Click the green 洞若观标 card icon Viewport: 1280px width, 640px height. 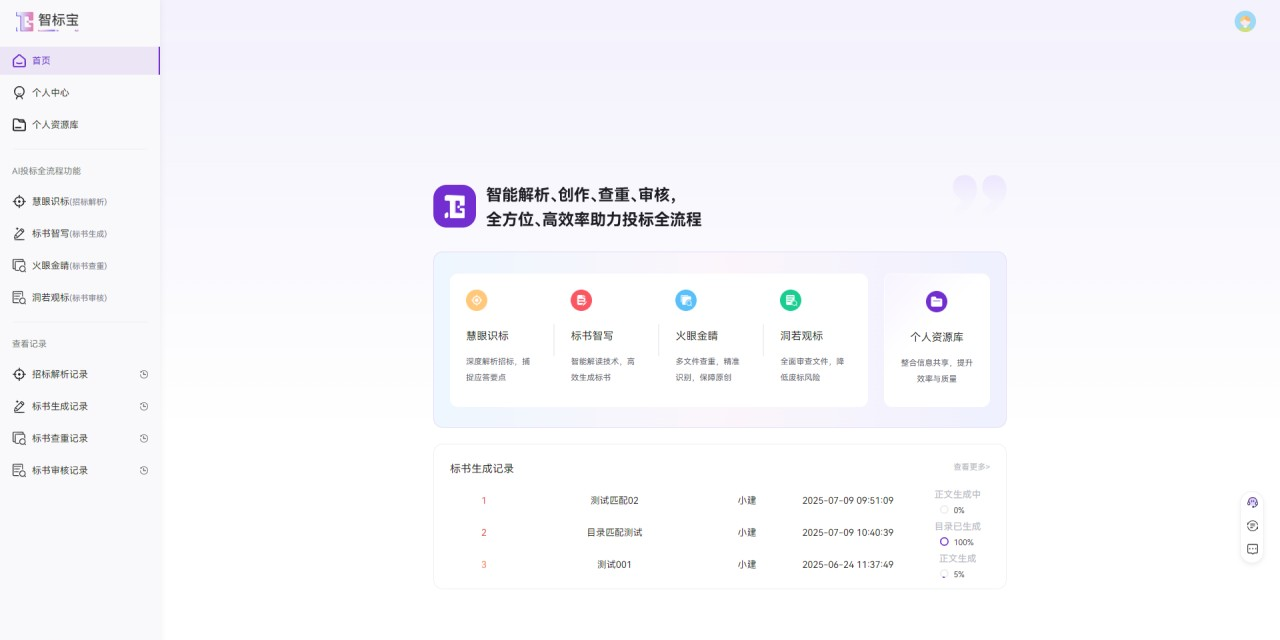tap(791, 300)
